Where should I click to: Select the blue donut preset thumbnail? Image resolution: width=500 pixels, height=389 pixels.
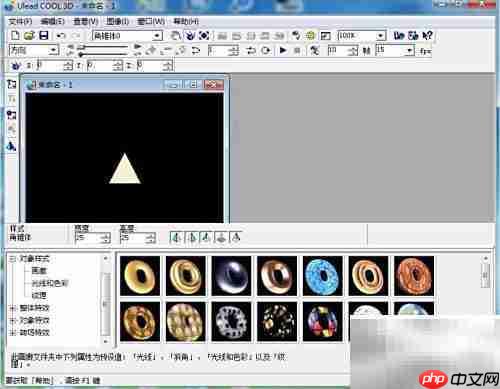pyautogui.click(x=322, y=276)
